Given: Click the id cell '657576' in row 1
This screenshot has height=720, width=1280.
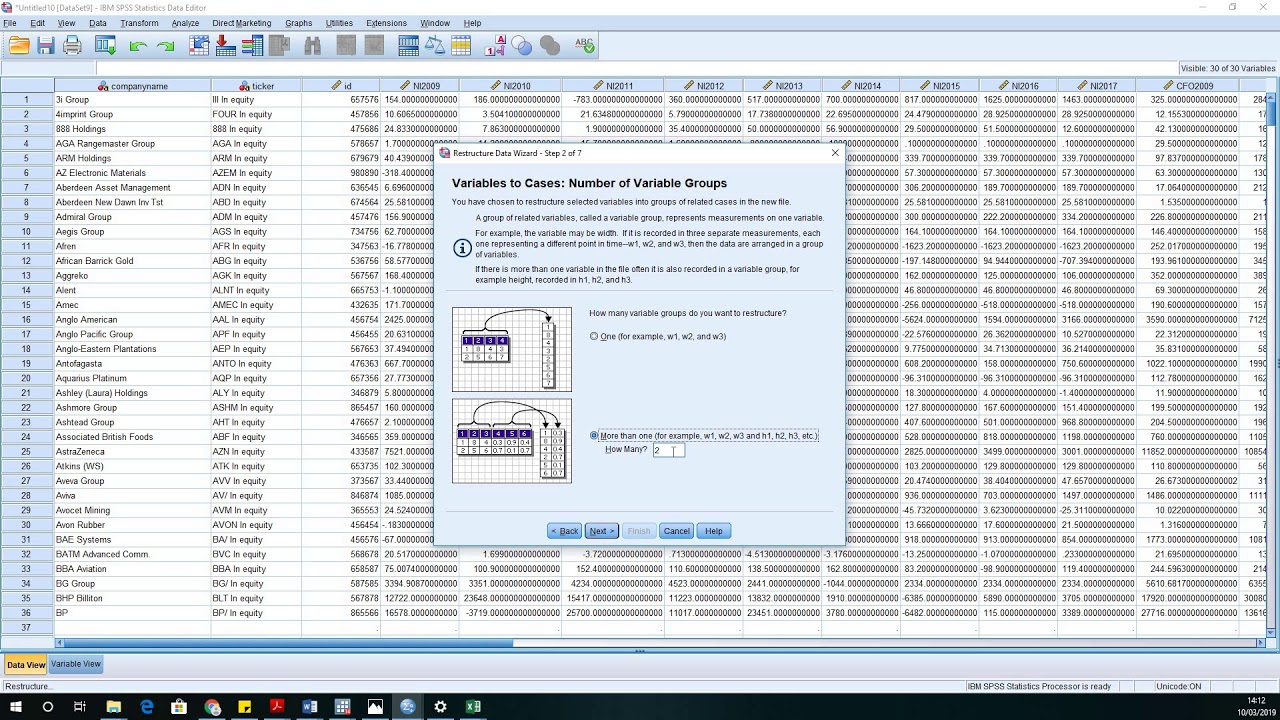Looking at the screenshot, I should pyautogui.click(x=341, y=100).
